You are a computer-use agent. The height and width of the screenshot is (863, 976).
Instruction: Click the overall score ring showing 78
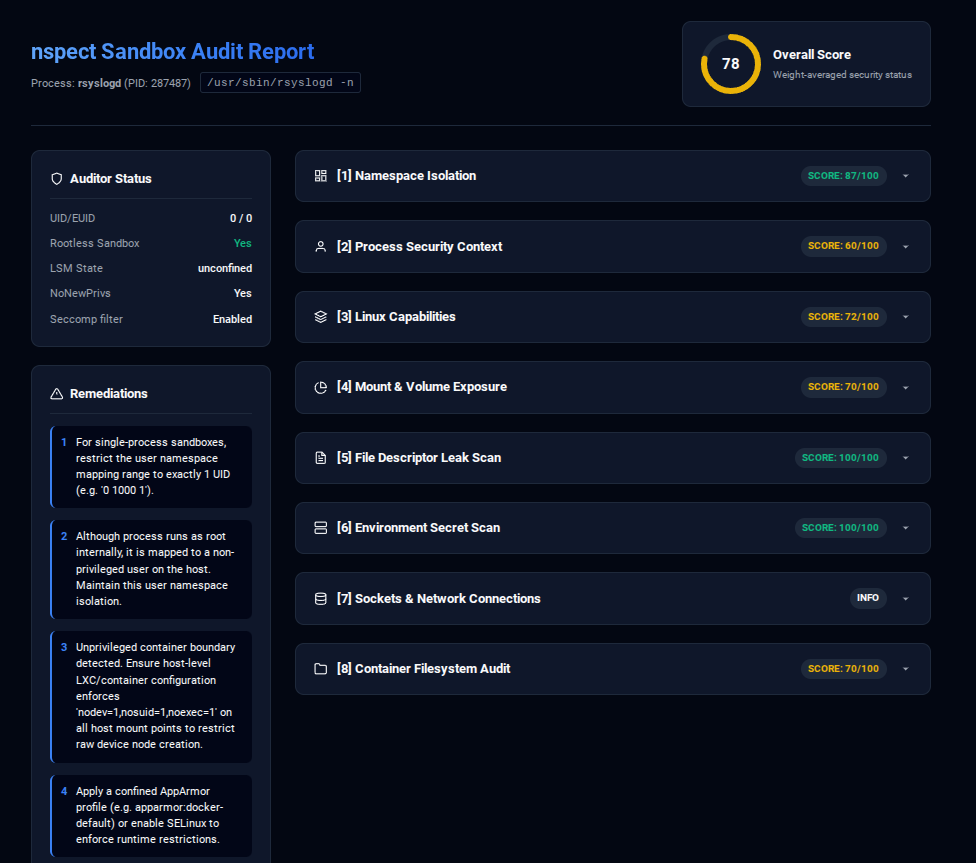pyautogui.click(x=731, y=64)
